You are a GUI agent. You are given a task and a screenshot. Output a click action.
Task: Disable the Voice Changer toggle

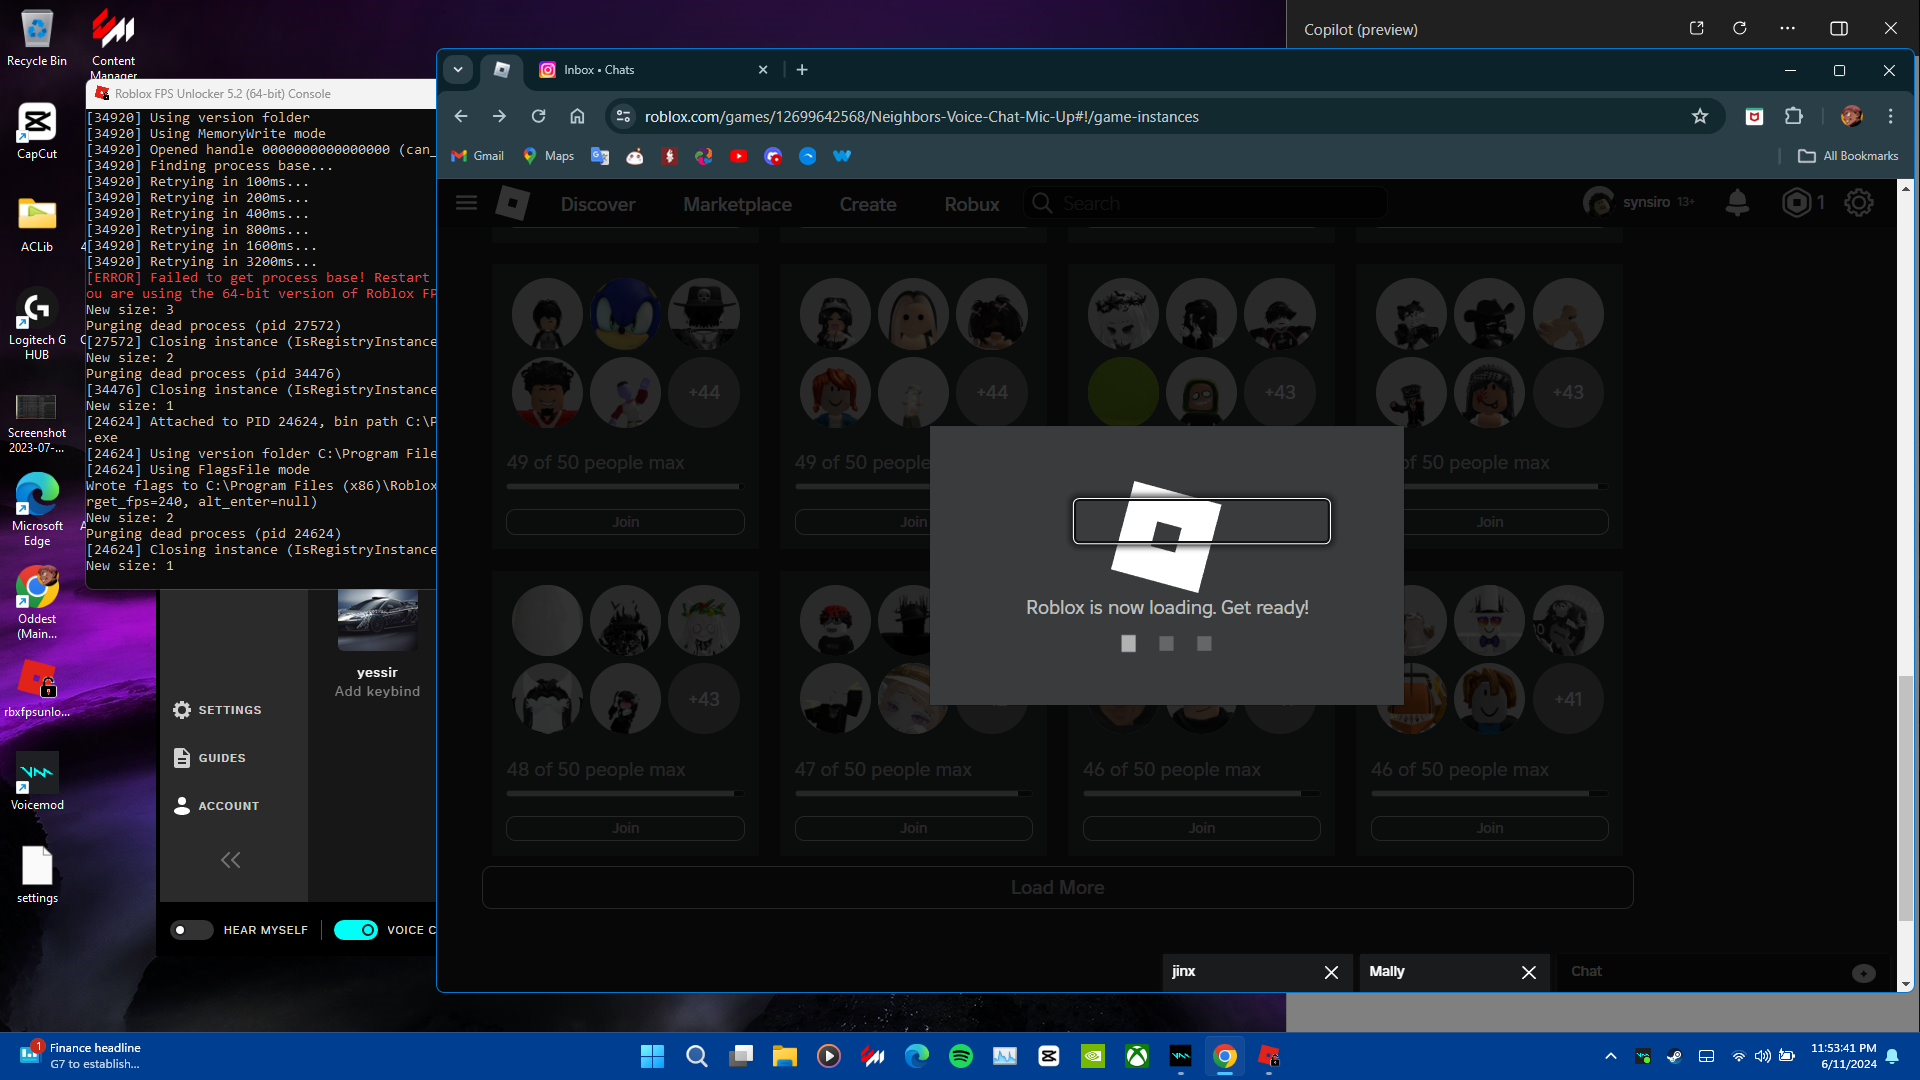click(x=356, y=930)
